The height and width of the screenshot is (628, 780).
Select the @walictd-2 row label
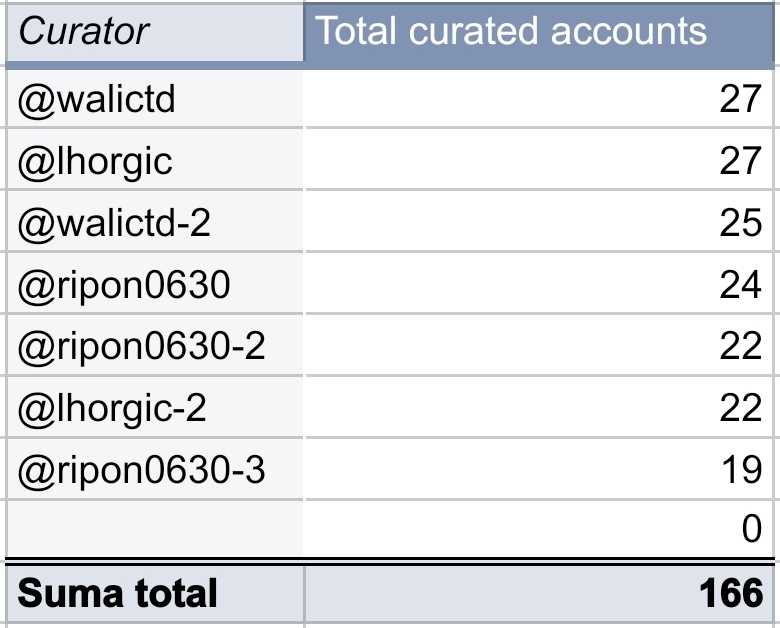(114, 223)
